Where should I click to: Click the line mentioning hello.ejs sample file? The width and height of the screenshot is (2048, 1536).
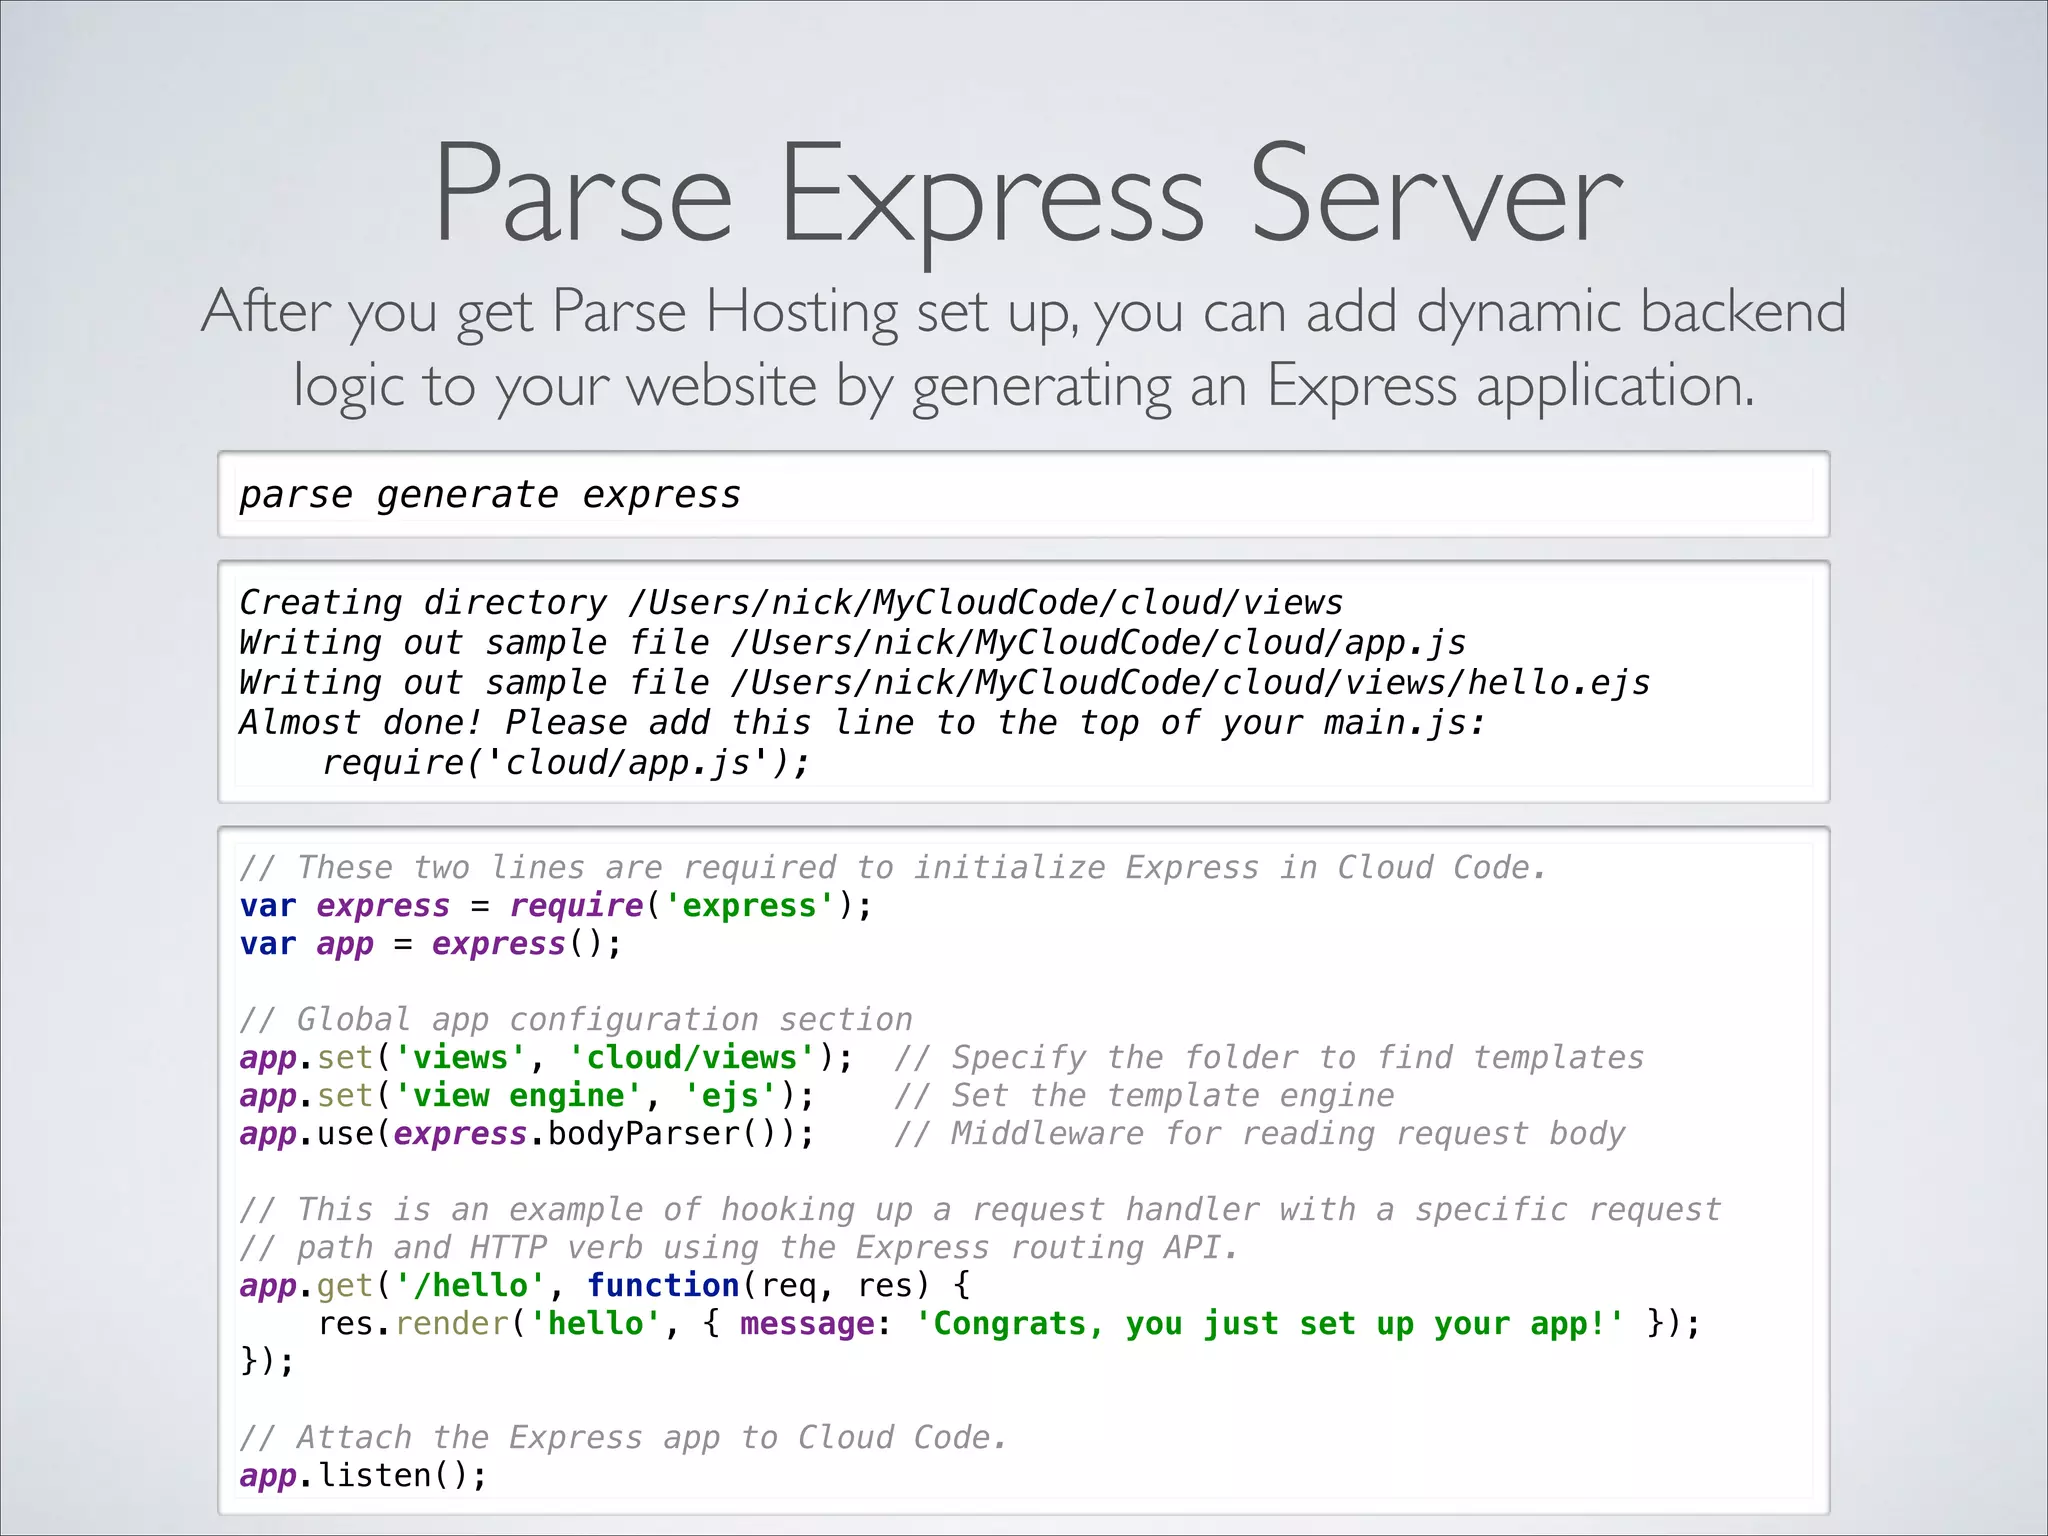(x=945, y=683)
